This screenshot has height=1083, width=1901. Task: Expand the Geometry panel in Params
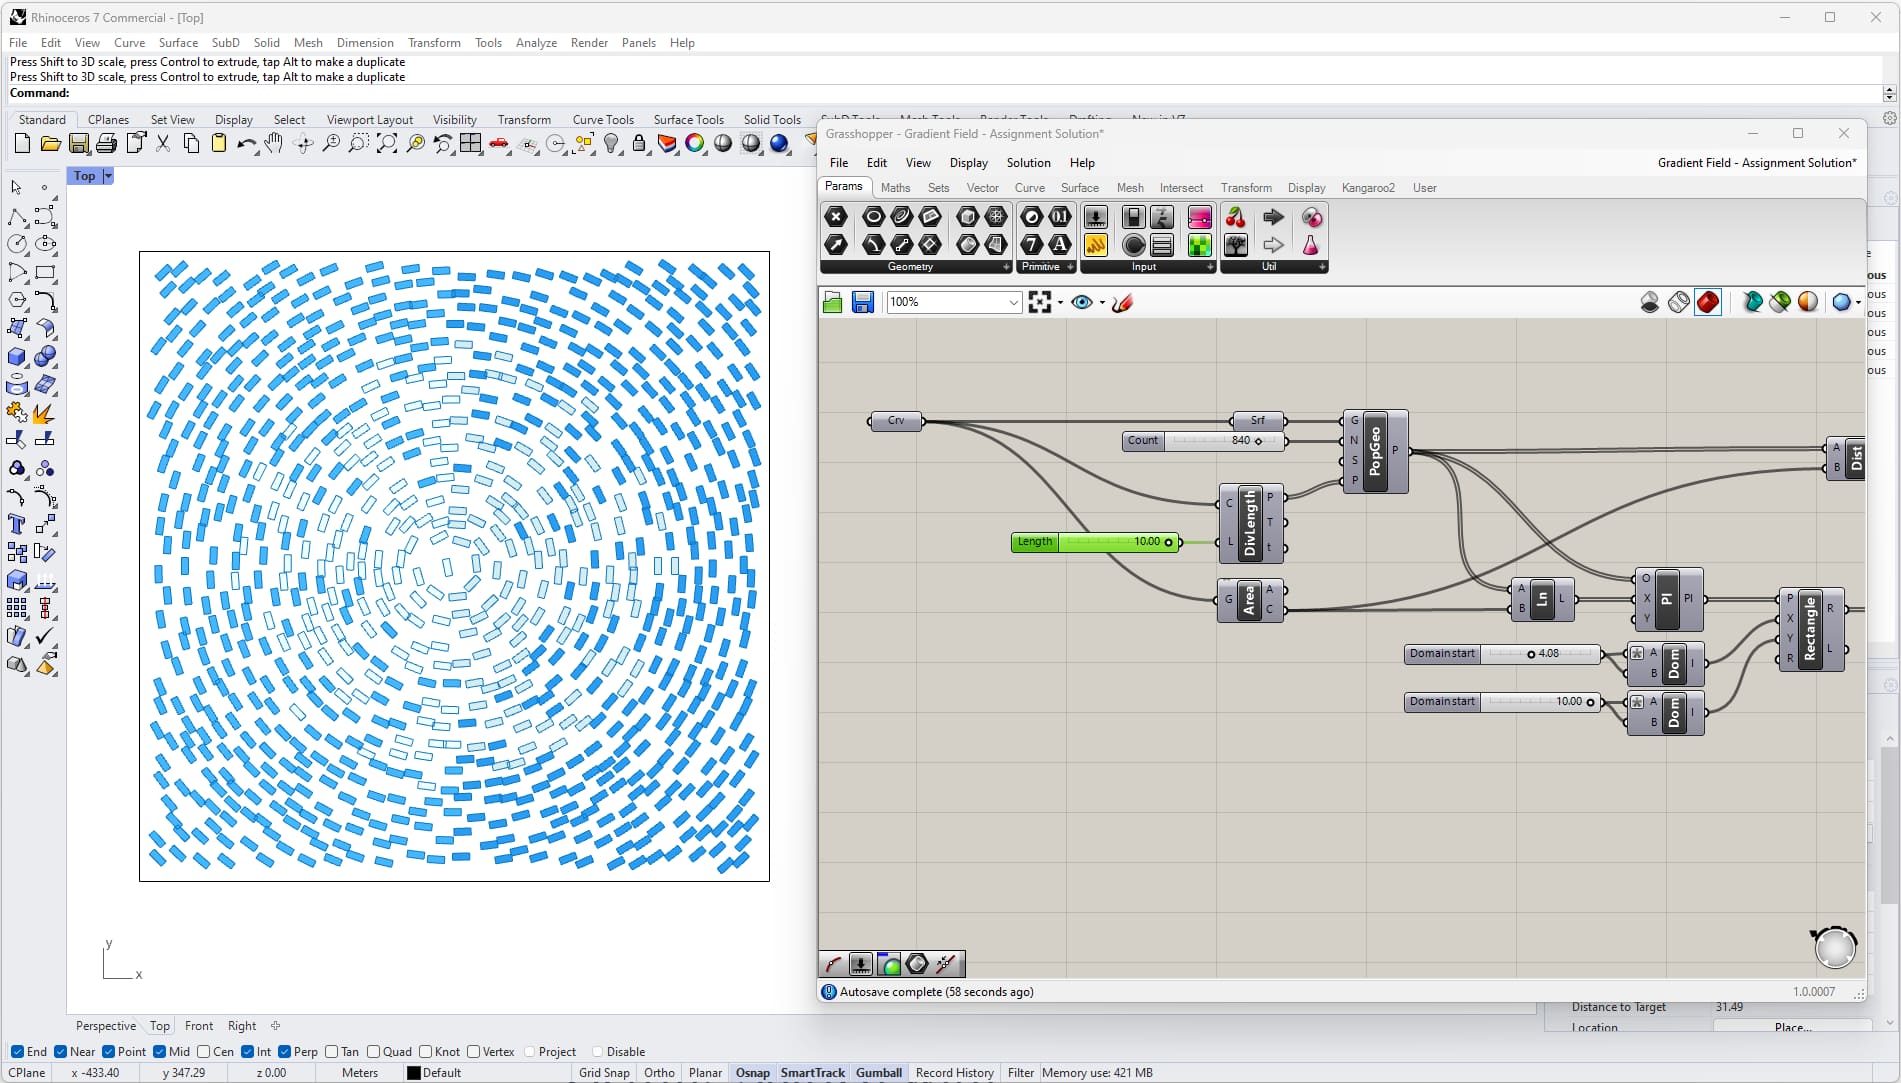pyautogui.click(x=1006, y=267)
